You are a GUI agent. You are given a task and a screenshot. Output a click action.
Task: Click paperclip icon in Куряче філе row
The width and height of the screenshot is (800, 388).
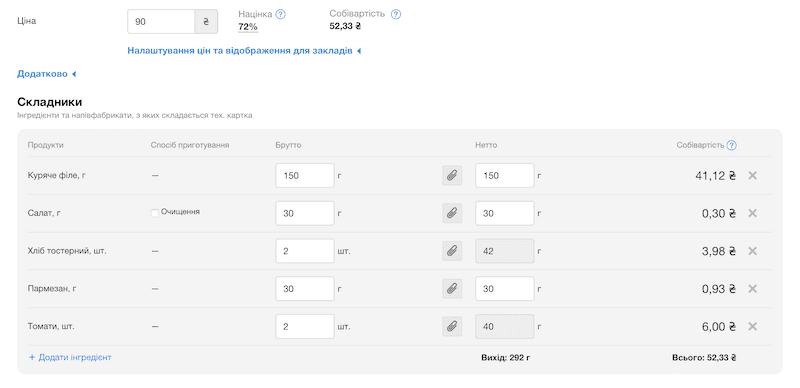point(452,176)
